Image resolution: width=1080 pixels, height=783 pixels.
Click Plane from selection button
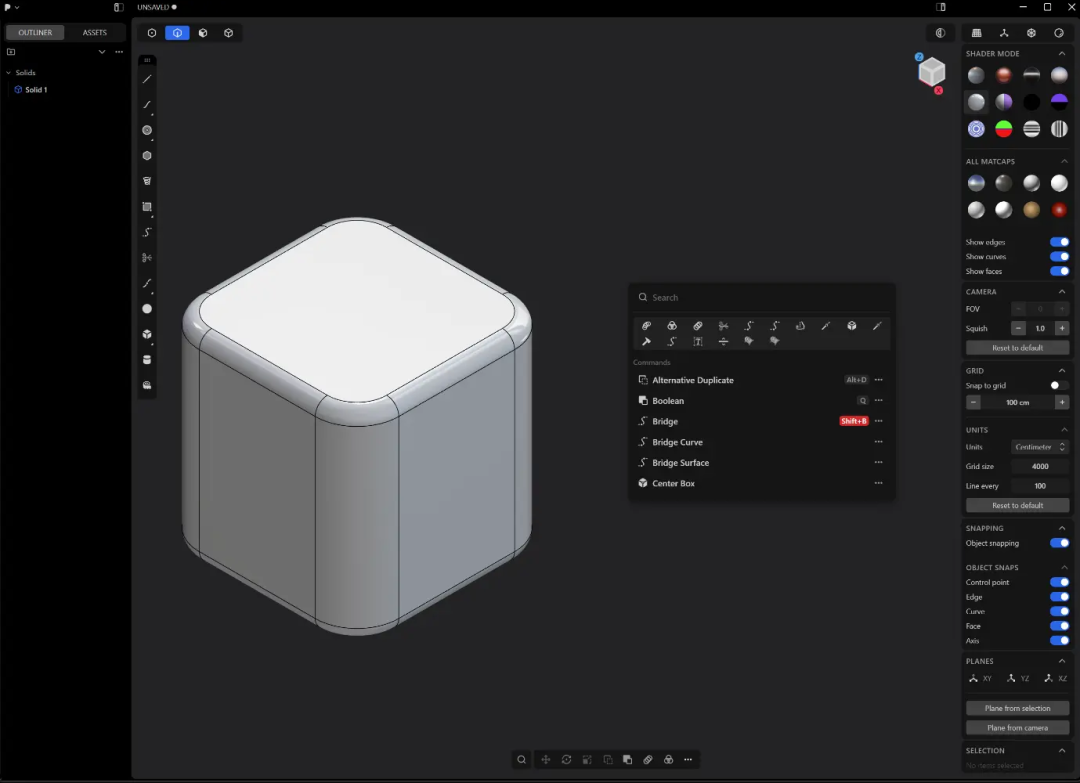pyautogui.click(x=1017, y=707)
